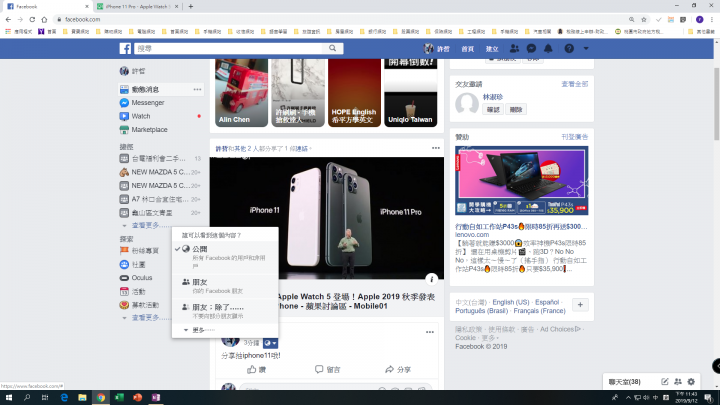The height and width of the screenshot is (405, 720).
Task: Click the page vertical scrollbar
Action: point(716,104)
